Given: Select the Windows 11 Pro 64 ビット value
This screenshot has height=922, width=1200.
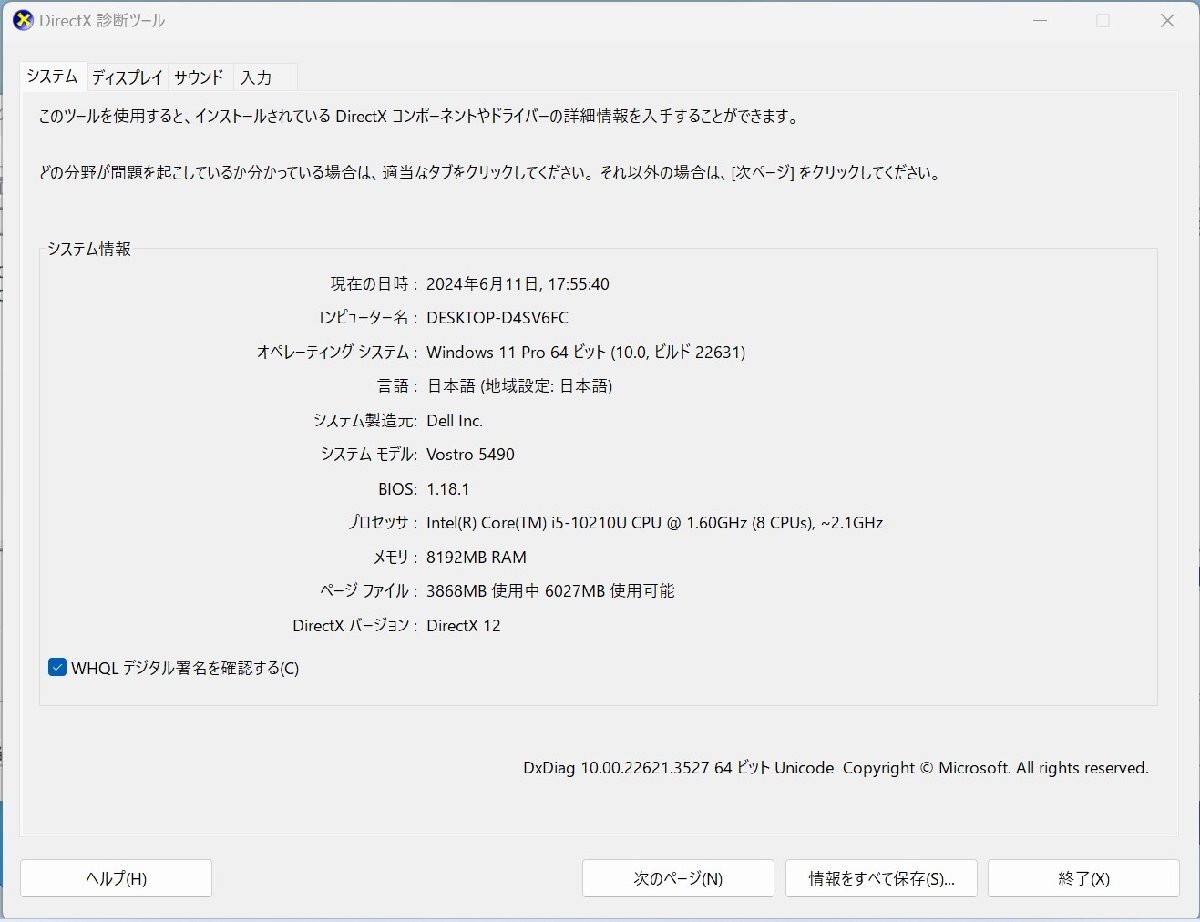Looking at the screenshot, I should click(x=586, y=352).
